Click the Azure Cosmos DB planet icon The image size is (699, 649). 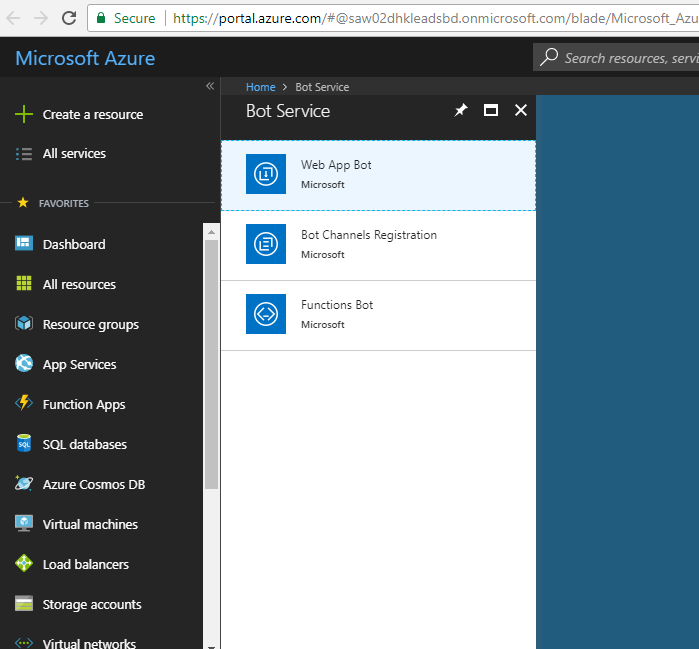tap(24, 483)
